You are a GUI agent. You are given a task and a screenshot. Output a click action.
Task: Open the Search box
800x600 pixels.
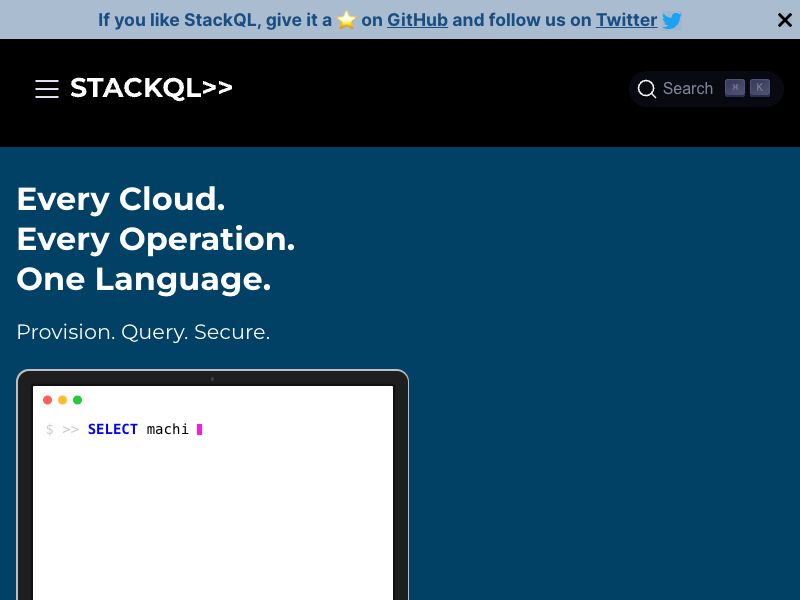pyautogui.click(x=706, y=89)
